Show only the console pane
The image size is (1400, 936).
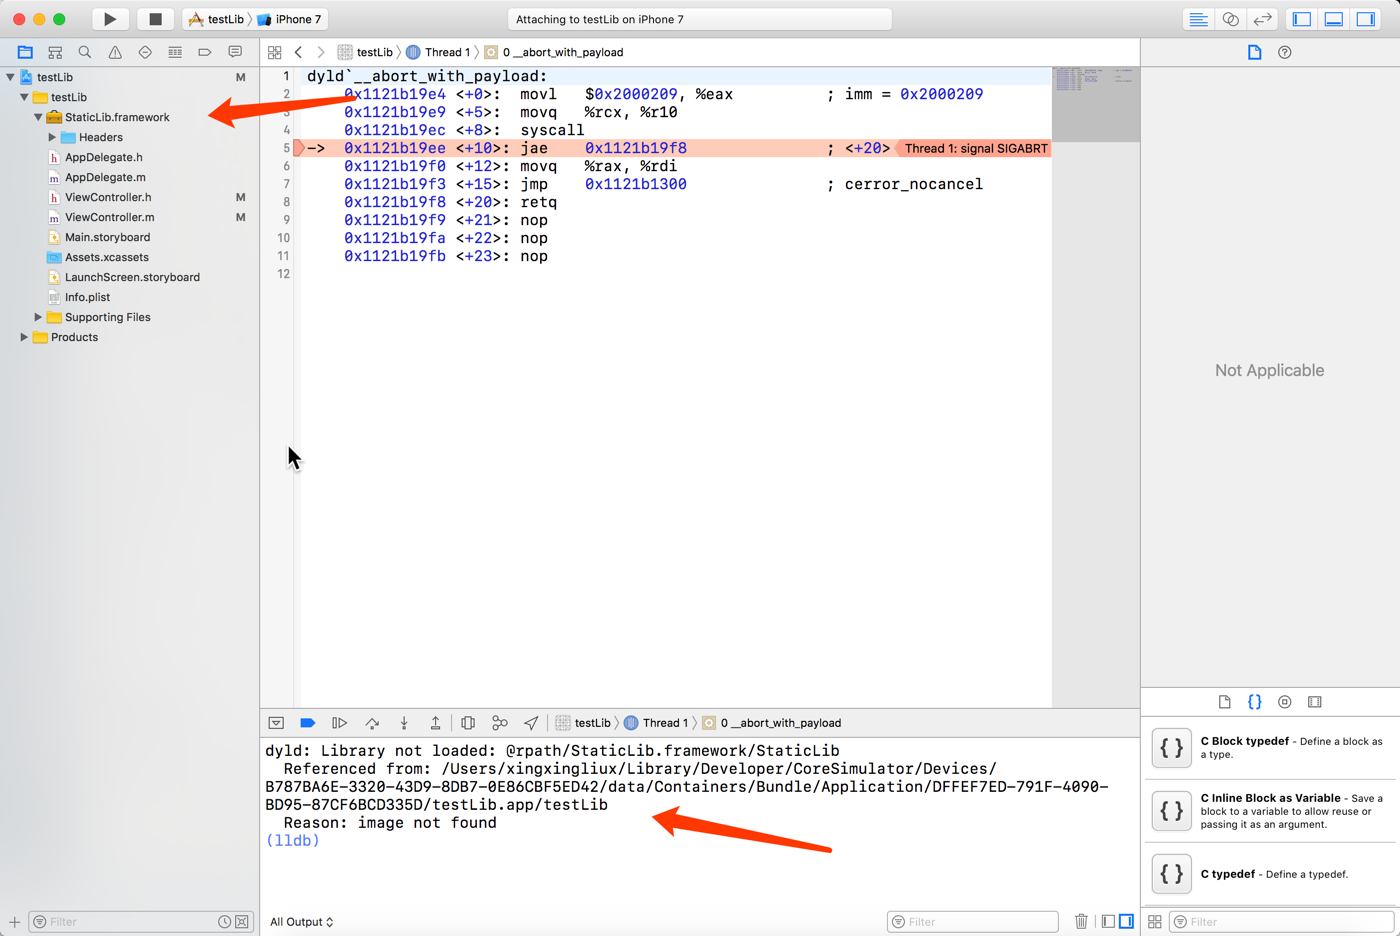point(1126,922)
